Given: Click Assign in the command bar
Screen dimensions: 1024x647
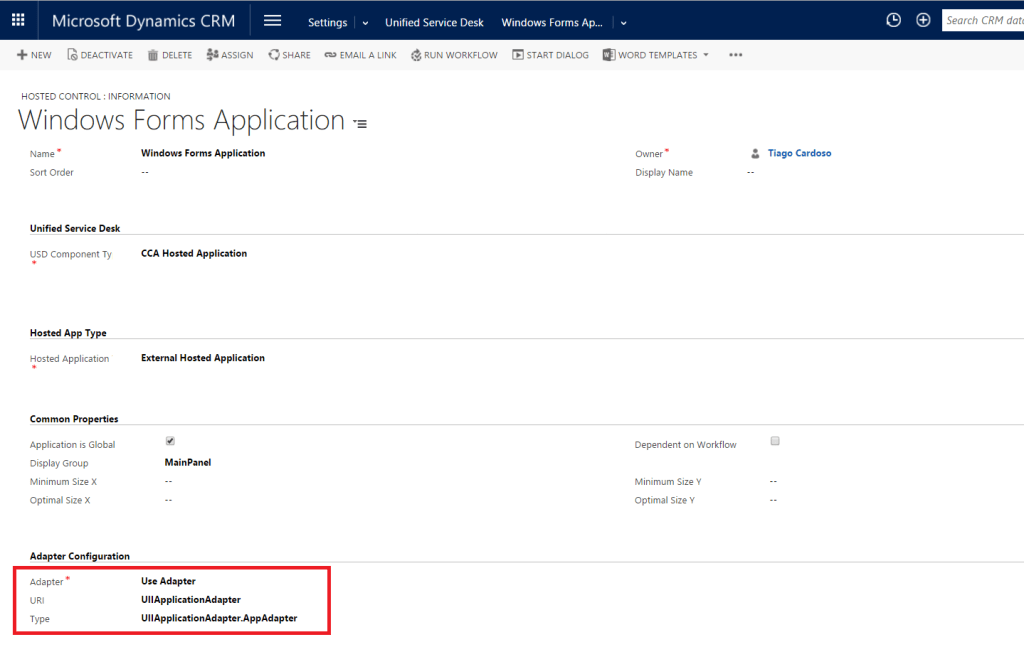Looking at the screenshot, I should 229,55.
